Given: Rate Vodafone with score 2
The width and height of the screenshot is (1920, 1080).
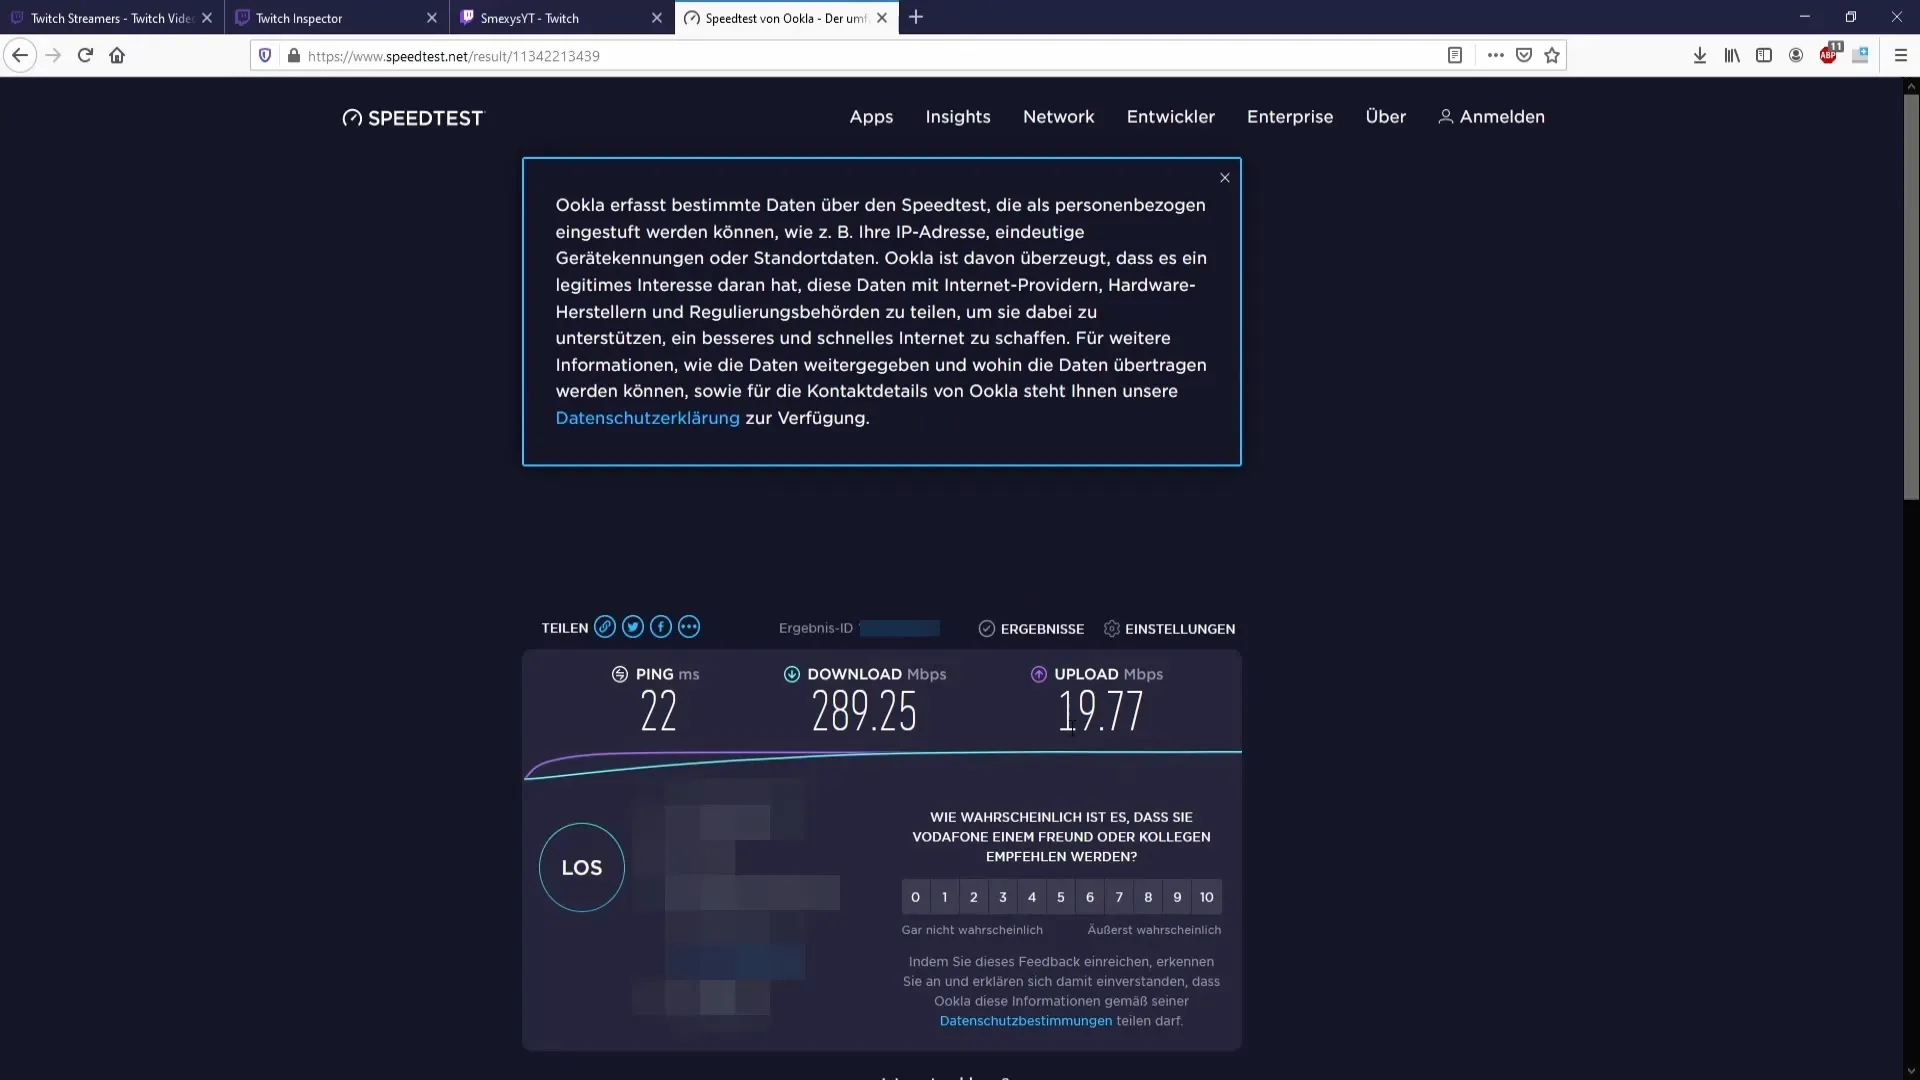Looking at the screenshot, I should pos(973,897).
